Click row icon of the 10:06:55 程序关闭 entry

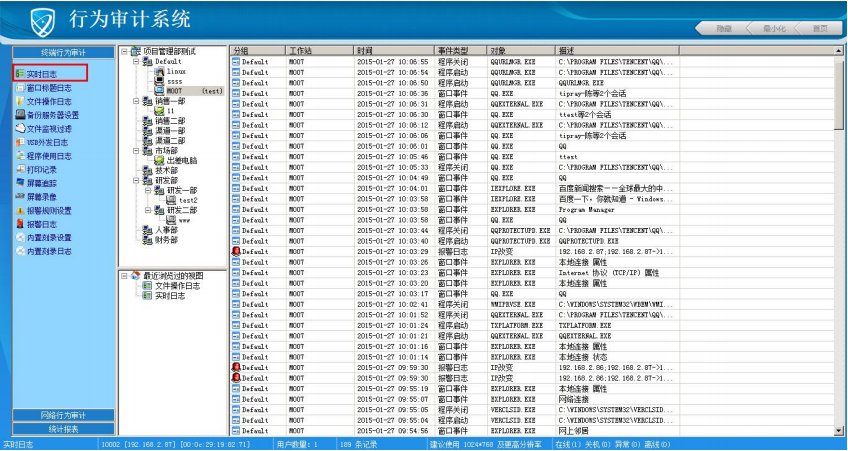pyautogui.click(x=236, y=62)
